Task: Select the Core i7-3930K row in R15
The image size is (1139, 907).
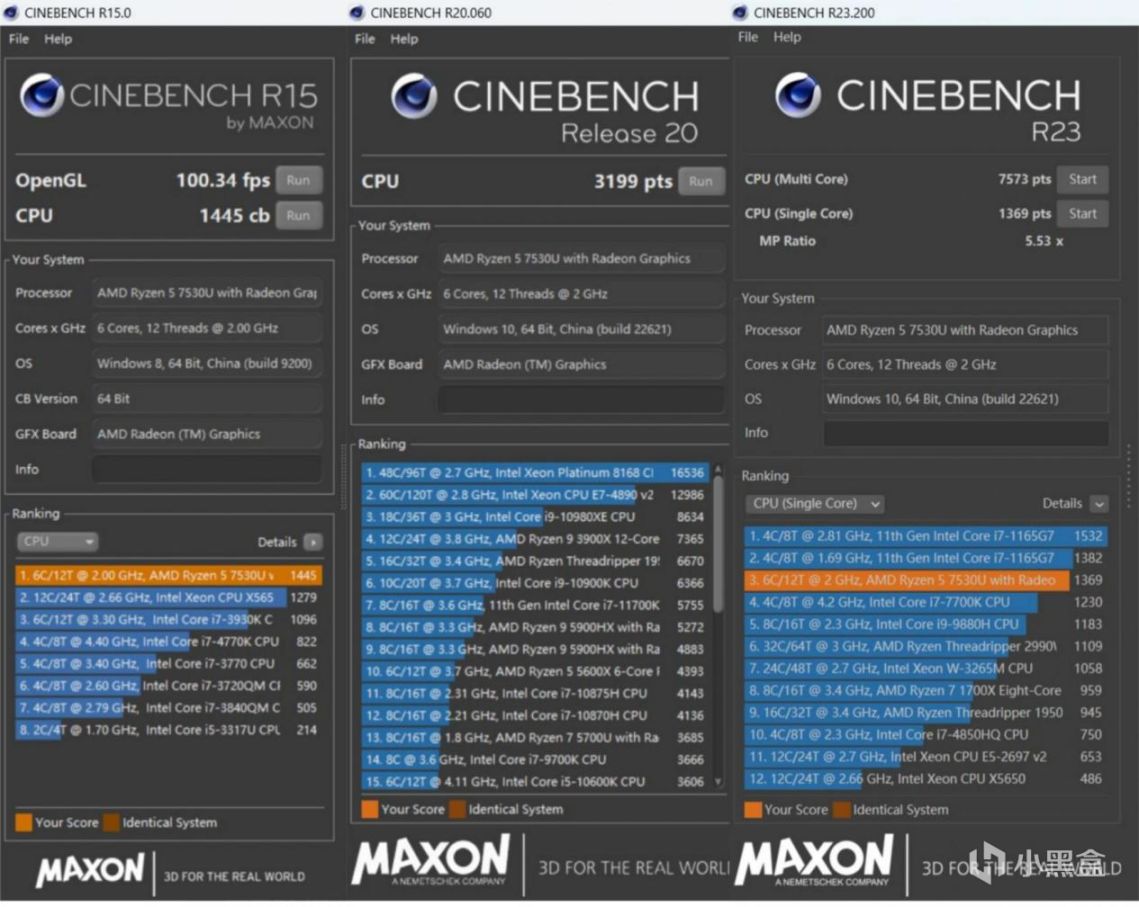Action: 168,619
